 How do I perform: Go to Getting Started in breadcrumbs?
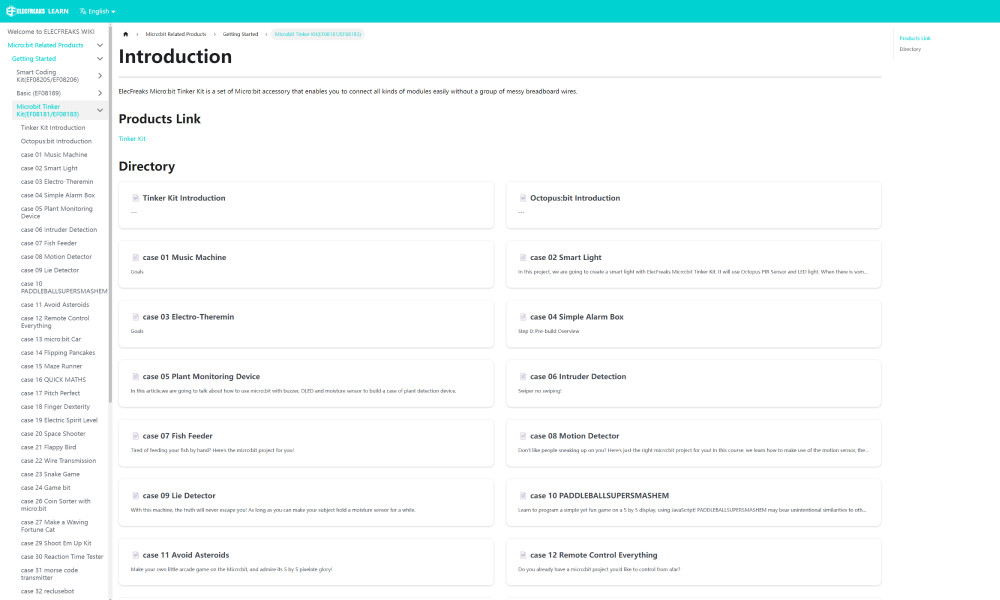point(240,34)
